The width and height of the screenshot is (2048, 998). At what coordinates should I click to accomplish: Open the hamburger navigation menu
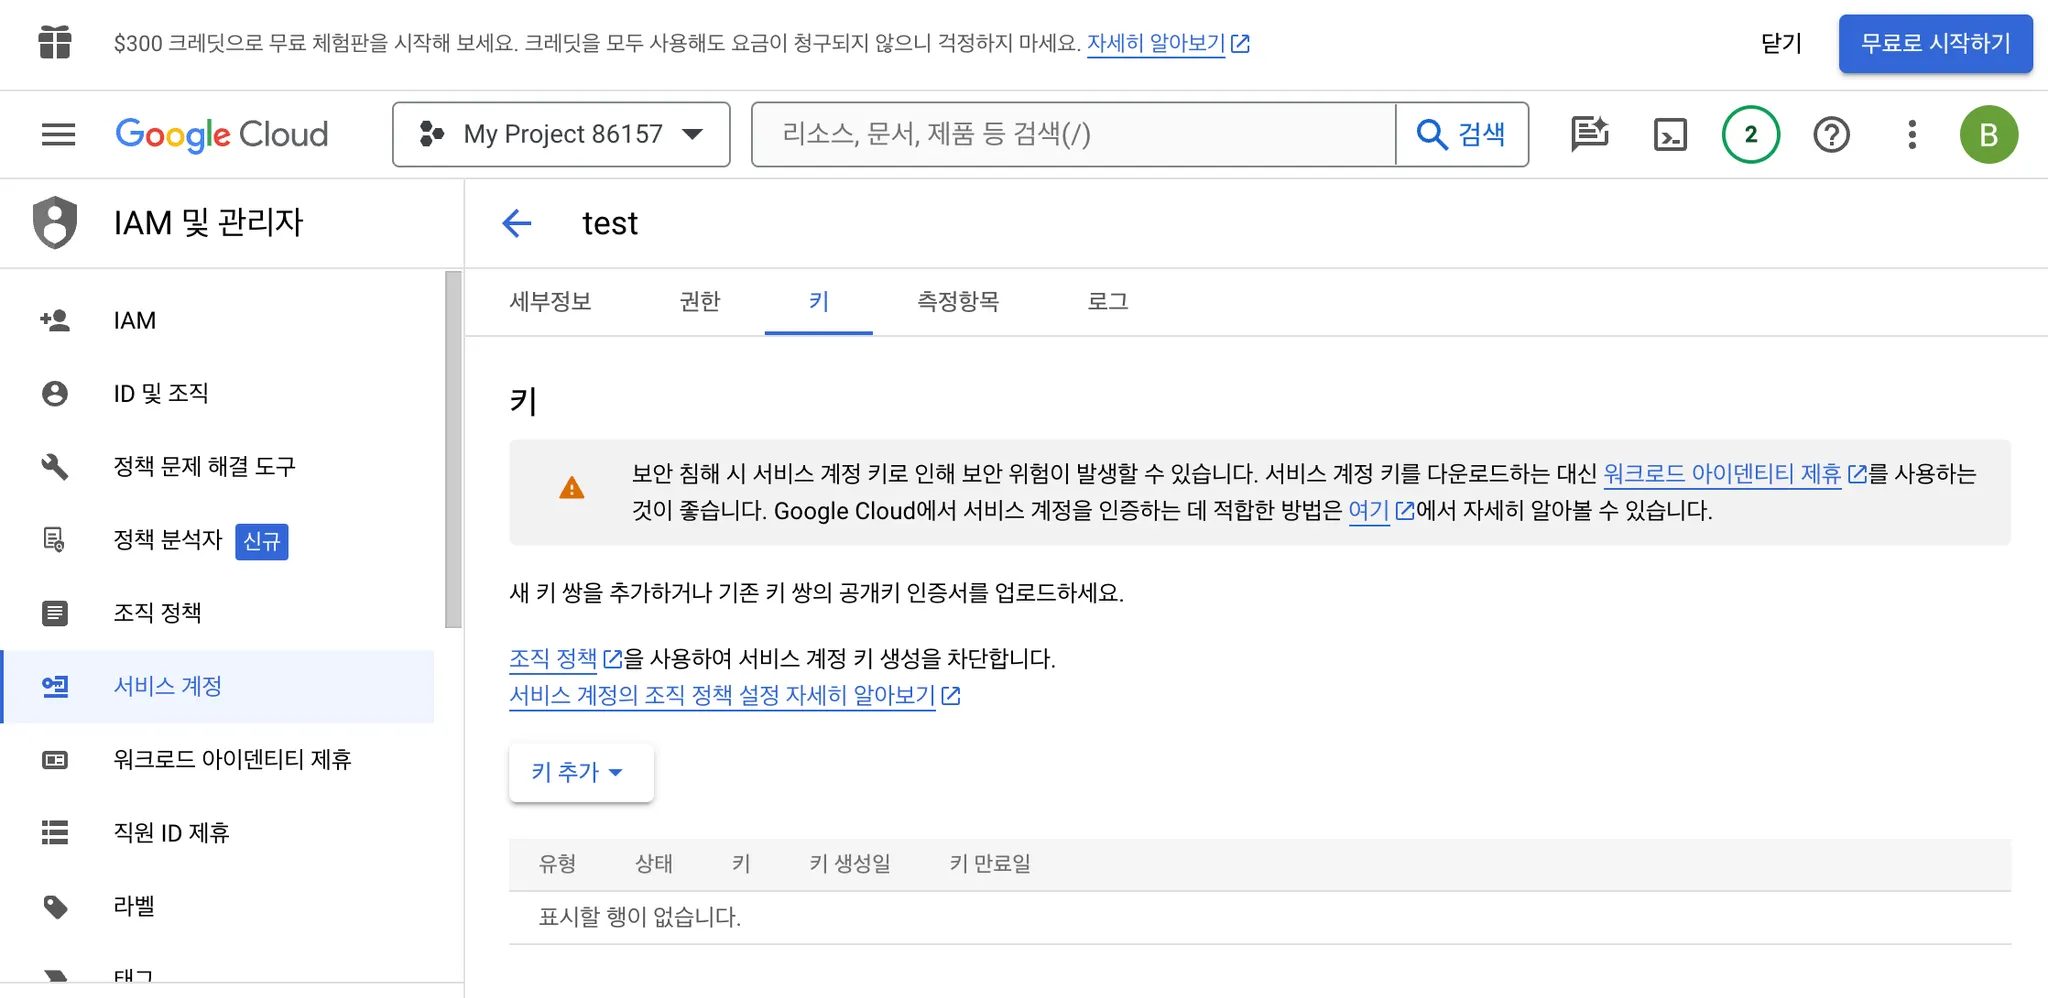pyautogui.click(x=58, y=134)
